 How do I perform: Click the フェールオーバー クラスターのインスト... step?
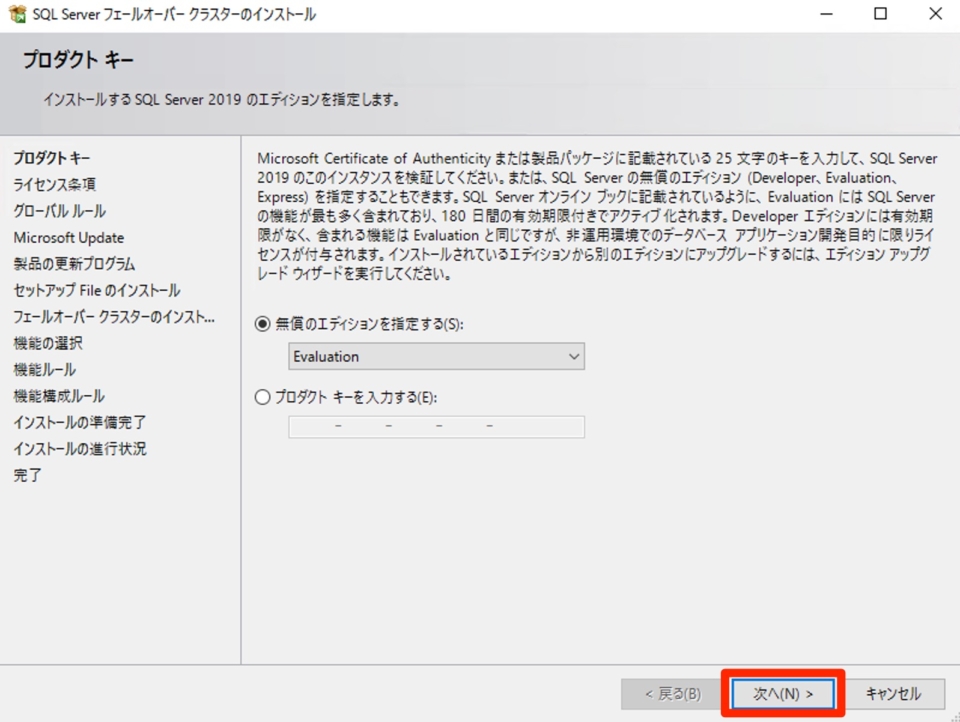click(114, 317)
